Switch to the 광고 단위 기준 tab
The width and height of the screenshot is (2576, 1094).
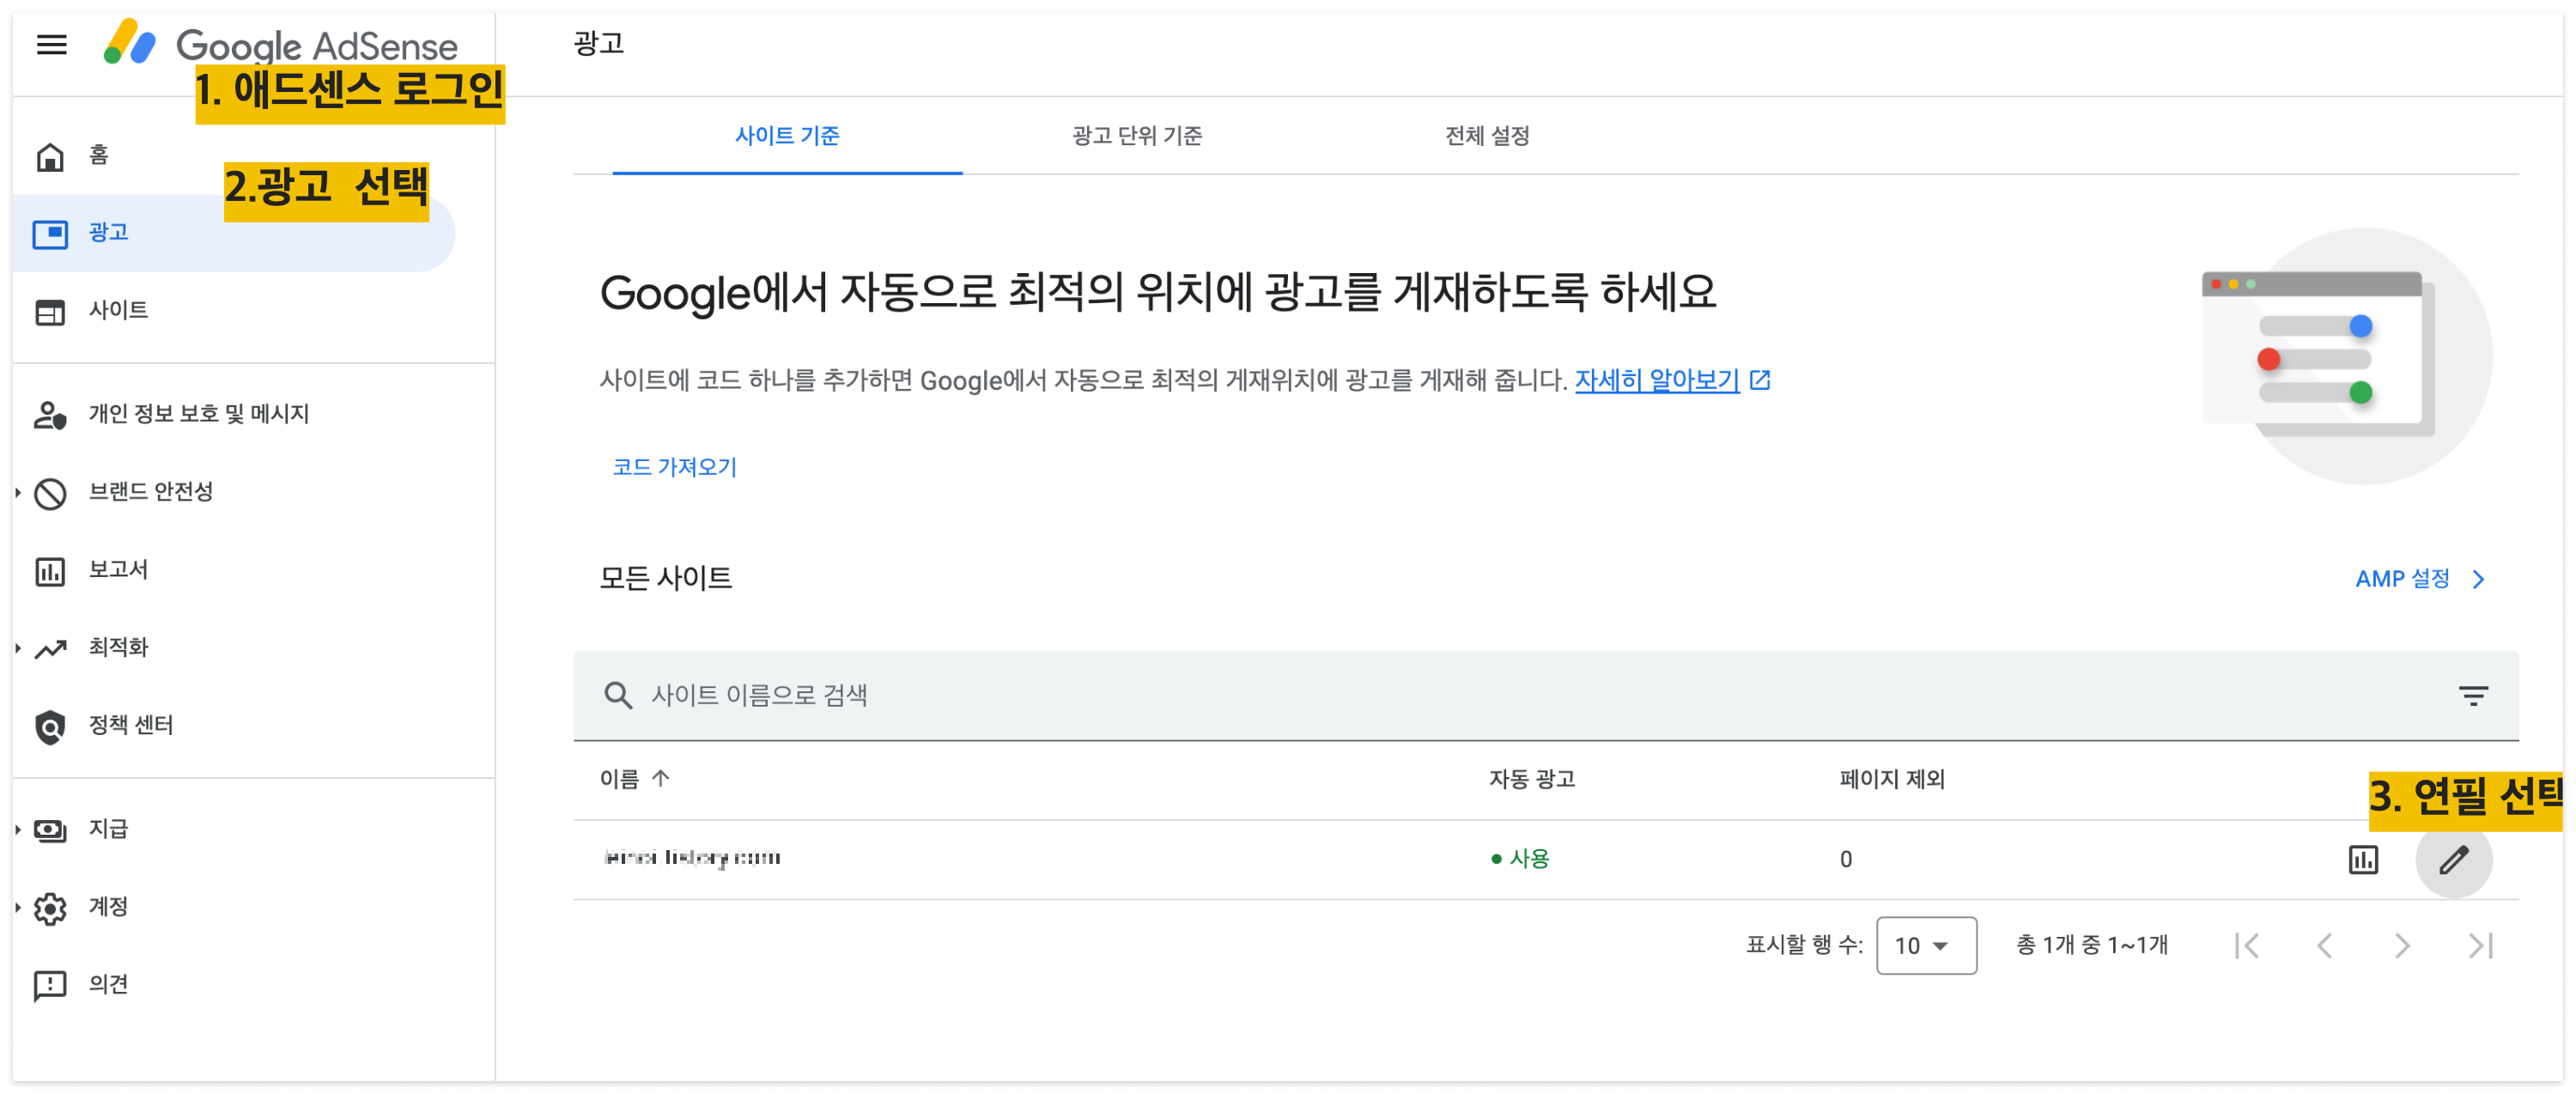(x=1137, y=136)
